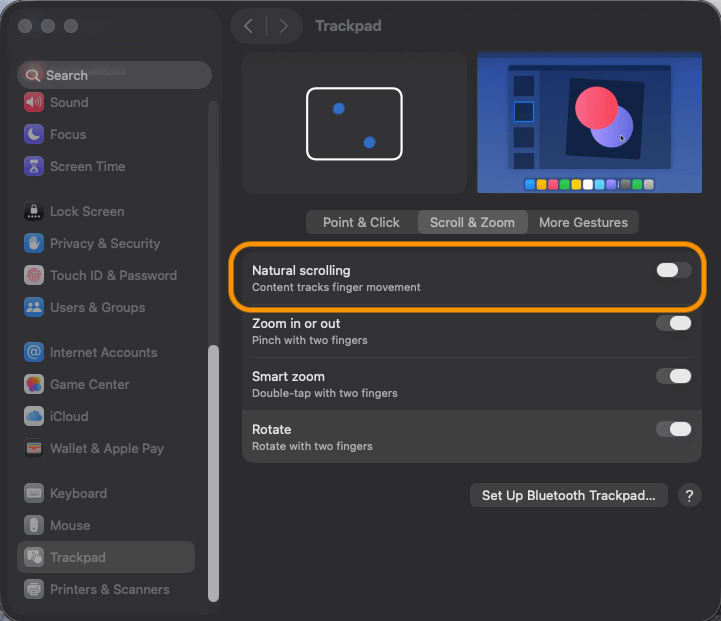Click 'Content tracks finger movement' description

[x=336, y=287]
